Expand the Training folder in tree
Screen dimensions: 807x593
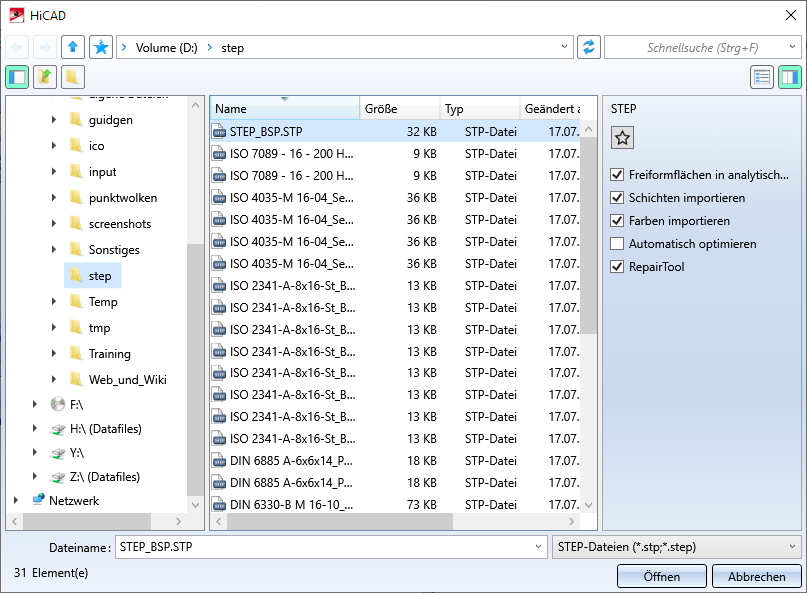tap(54, 354)
